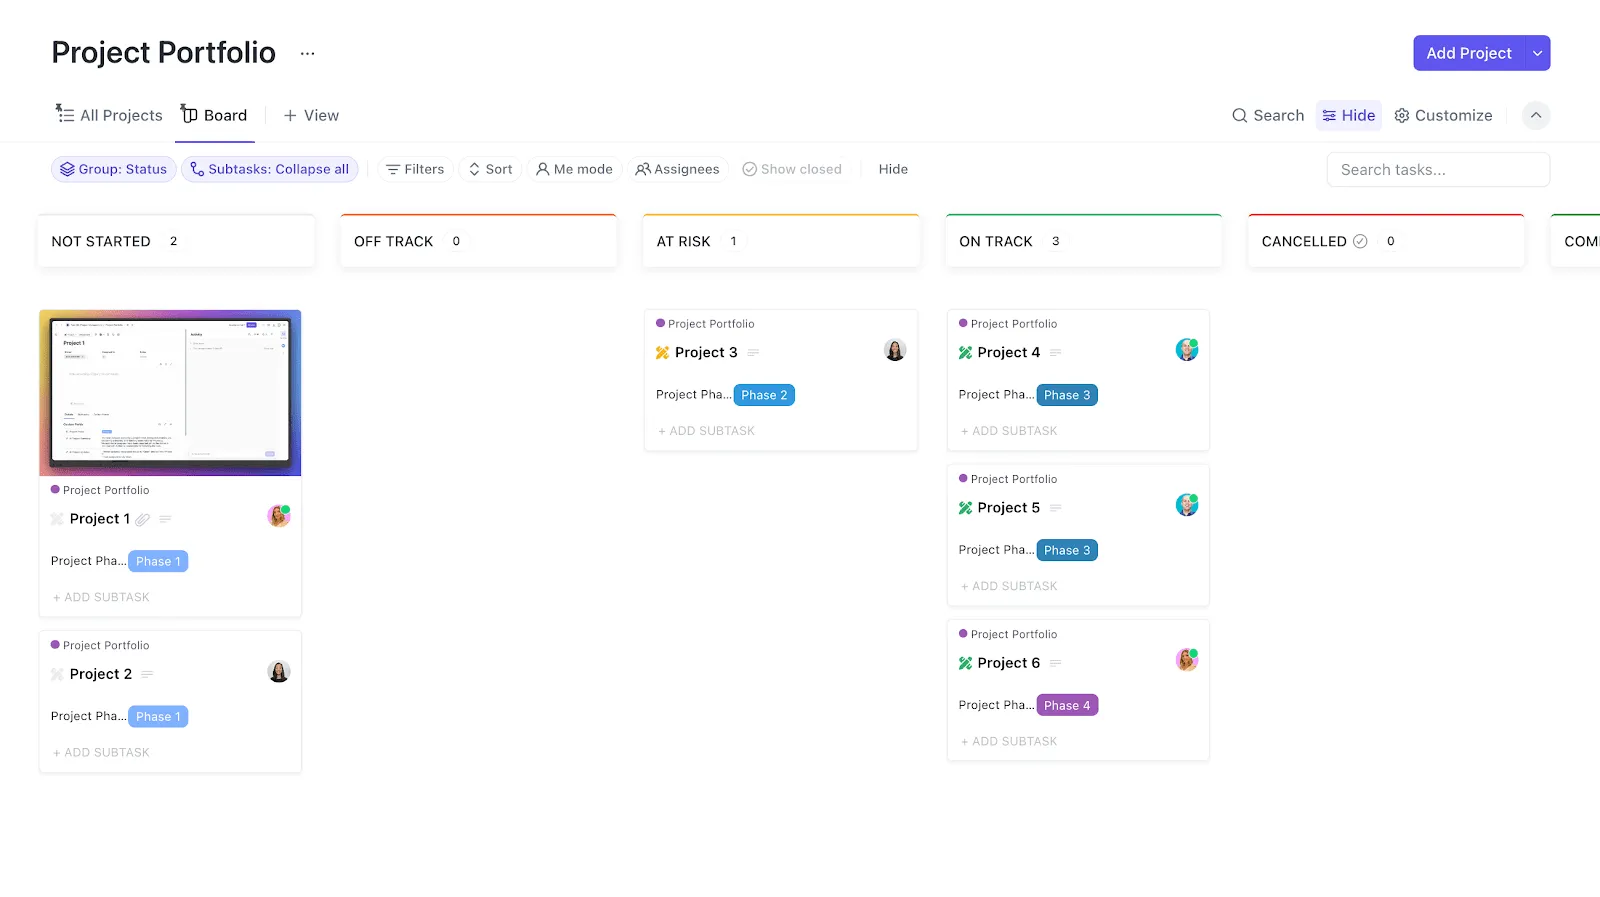Click the Phase 3 tag on Project 4
This screenshot has height=897, width=1600.
tap(1067, 395)
